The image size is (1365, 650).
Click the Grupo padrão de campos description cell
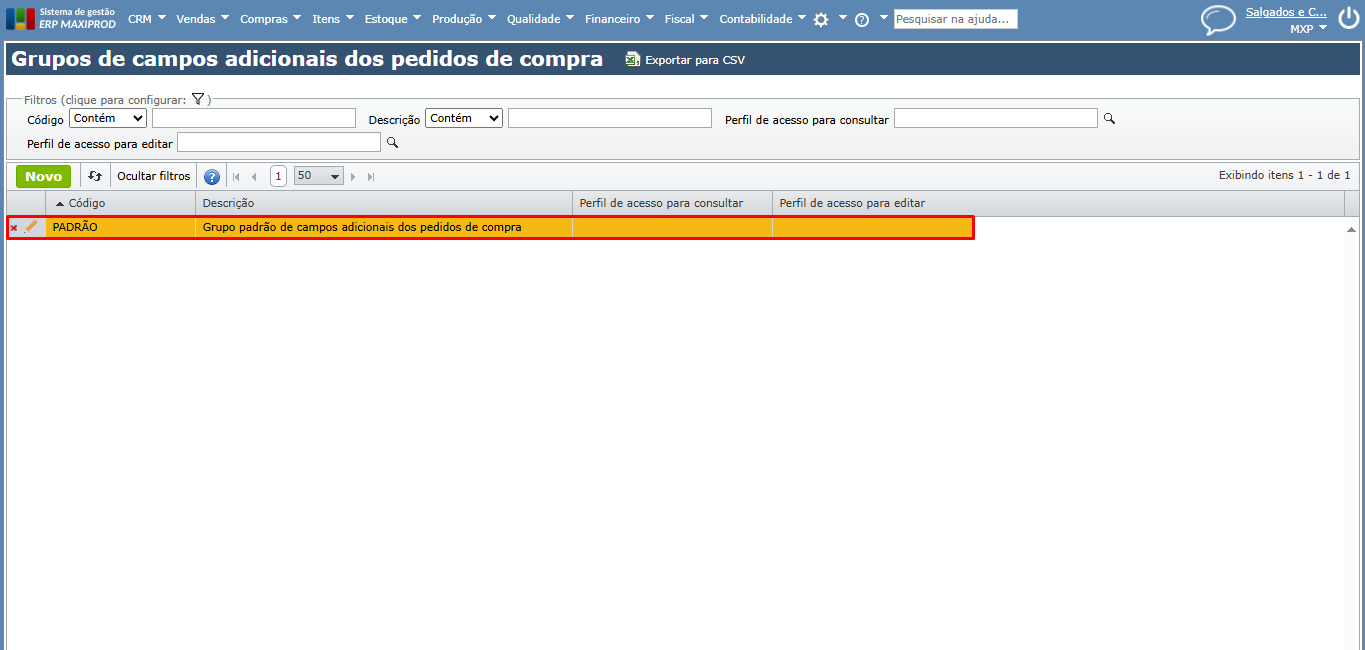pos(384,228)
